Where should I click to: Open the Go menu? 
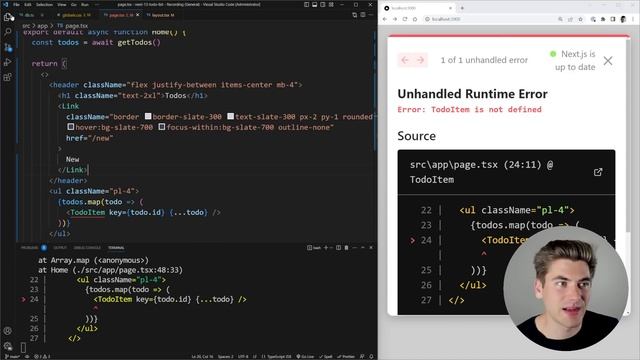coord(74,4)
